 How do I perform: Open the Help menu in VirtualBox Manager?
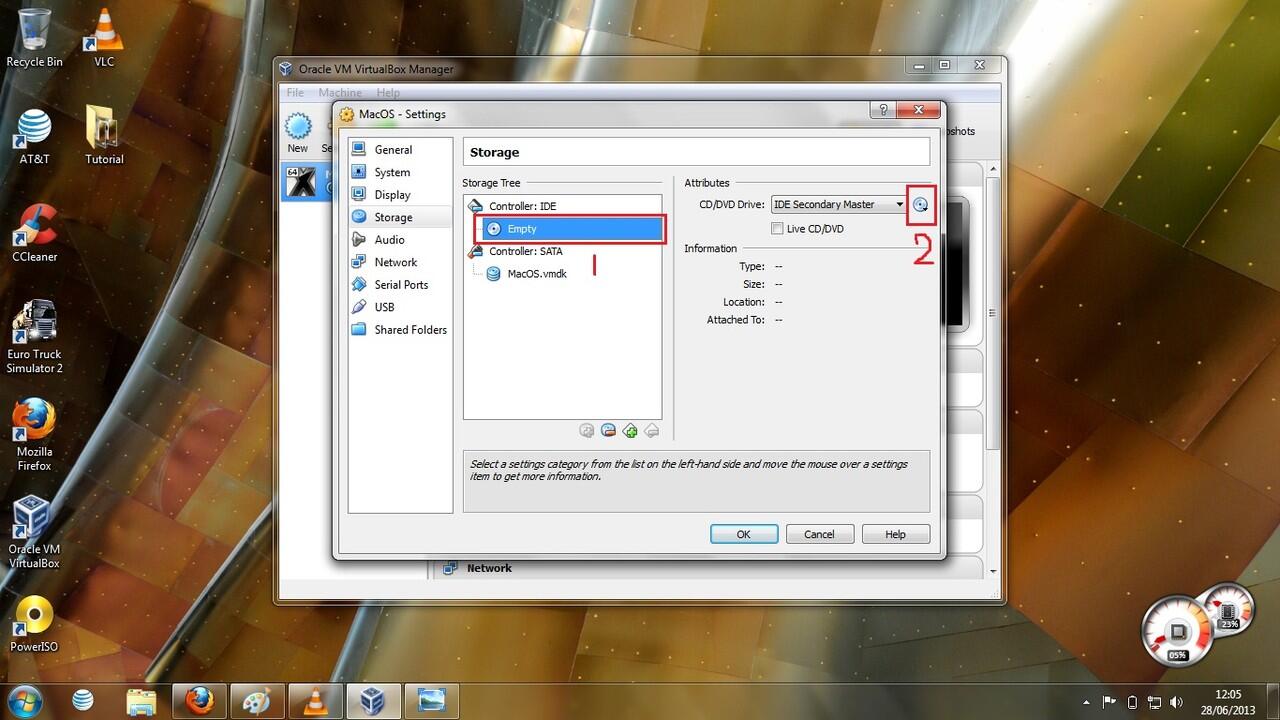[388, 93]
